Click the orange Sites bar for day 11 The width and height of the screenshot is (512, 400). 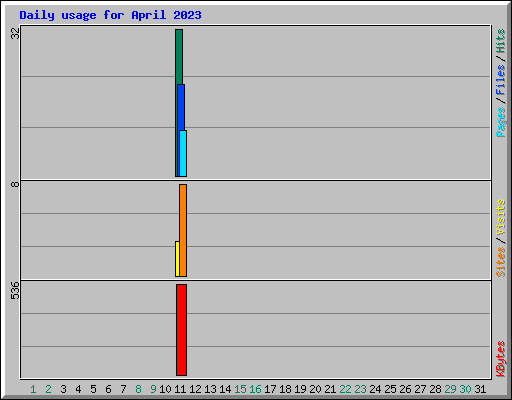pyautogui.click(x=183, y=230)
